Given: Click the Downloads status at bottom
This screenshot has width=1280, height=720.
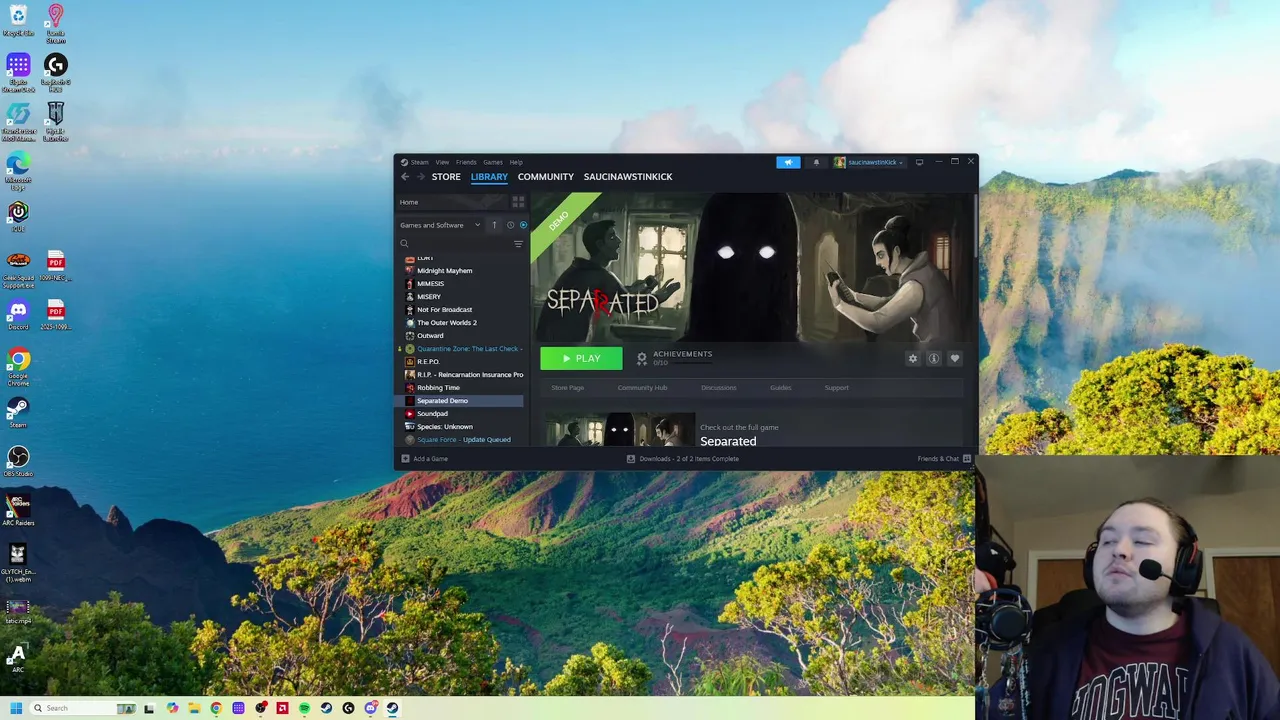Looking at the screenshot, I should [x=683, y=459].
